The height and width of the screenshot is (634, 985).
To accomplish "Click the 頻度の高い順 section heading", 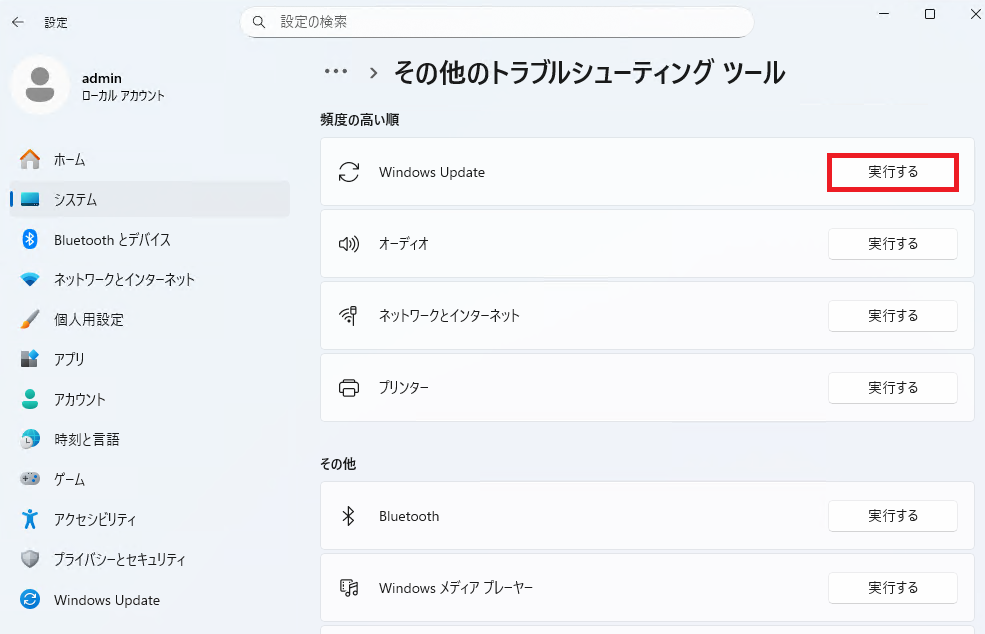I will (360, 119).
